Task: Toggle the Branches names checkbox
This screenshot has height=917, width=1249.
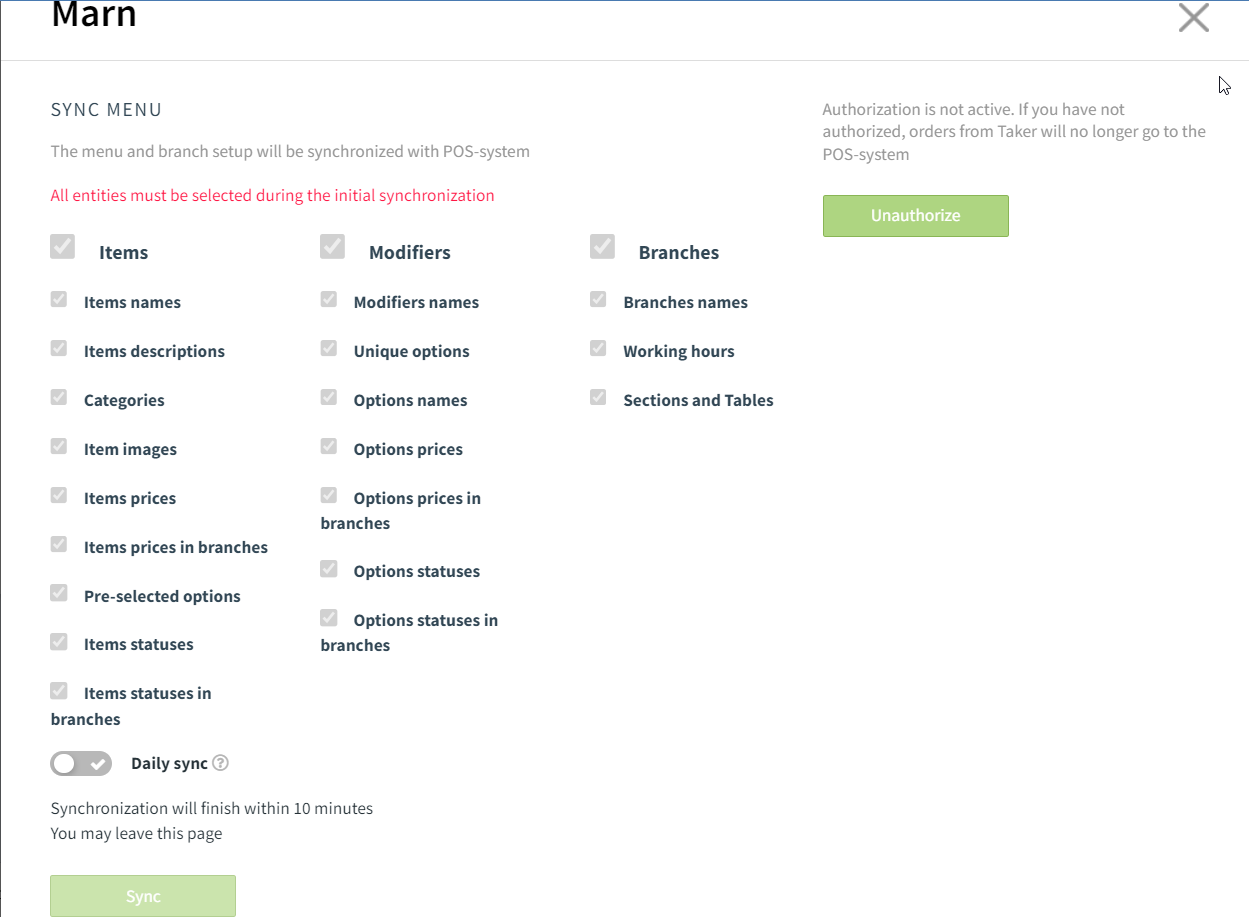Action: pyautogui.click(x=598, y=299)
